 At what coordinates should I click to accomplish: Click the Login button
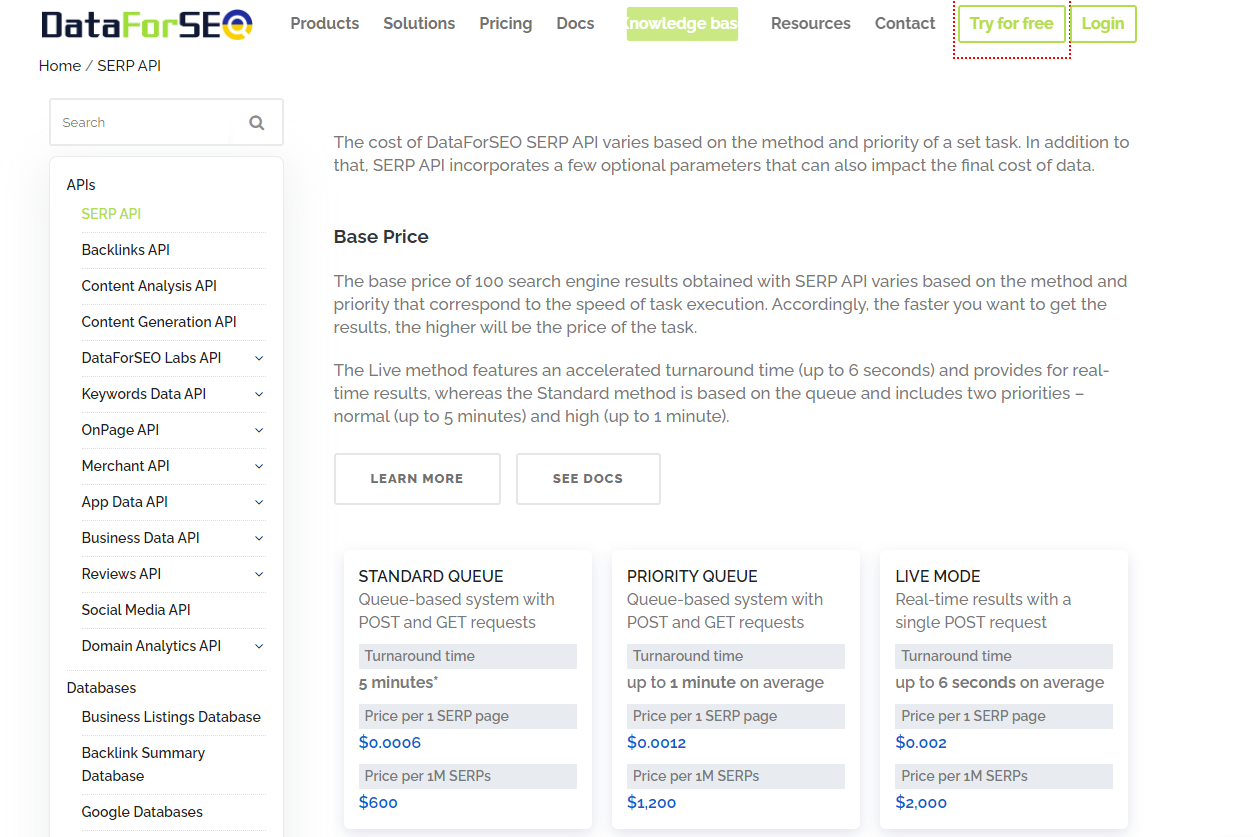1103,24
